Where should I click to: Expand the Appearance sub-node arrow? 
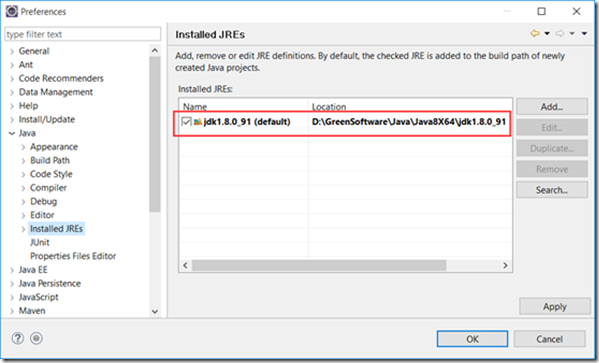pos(23,147)
